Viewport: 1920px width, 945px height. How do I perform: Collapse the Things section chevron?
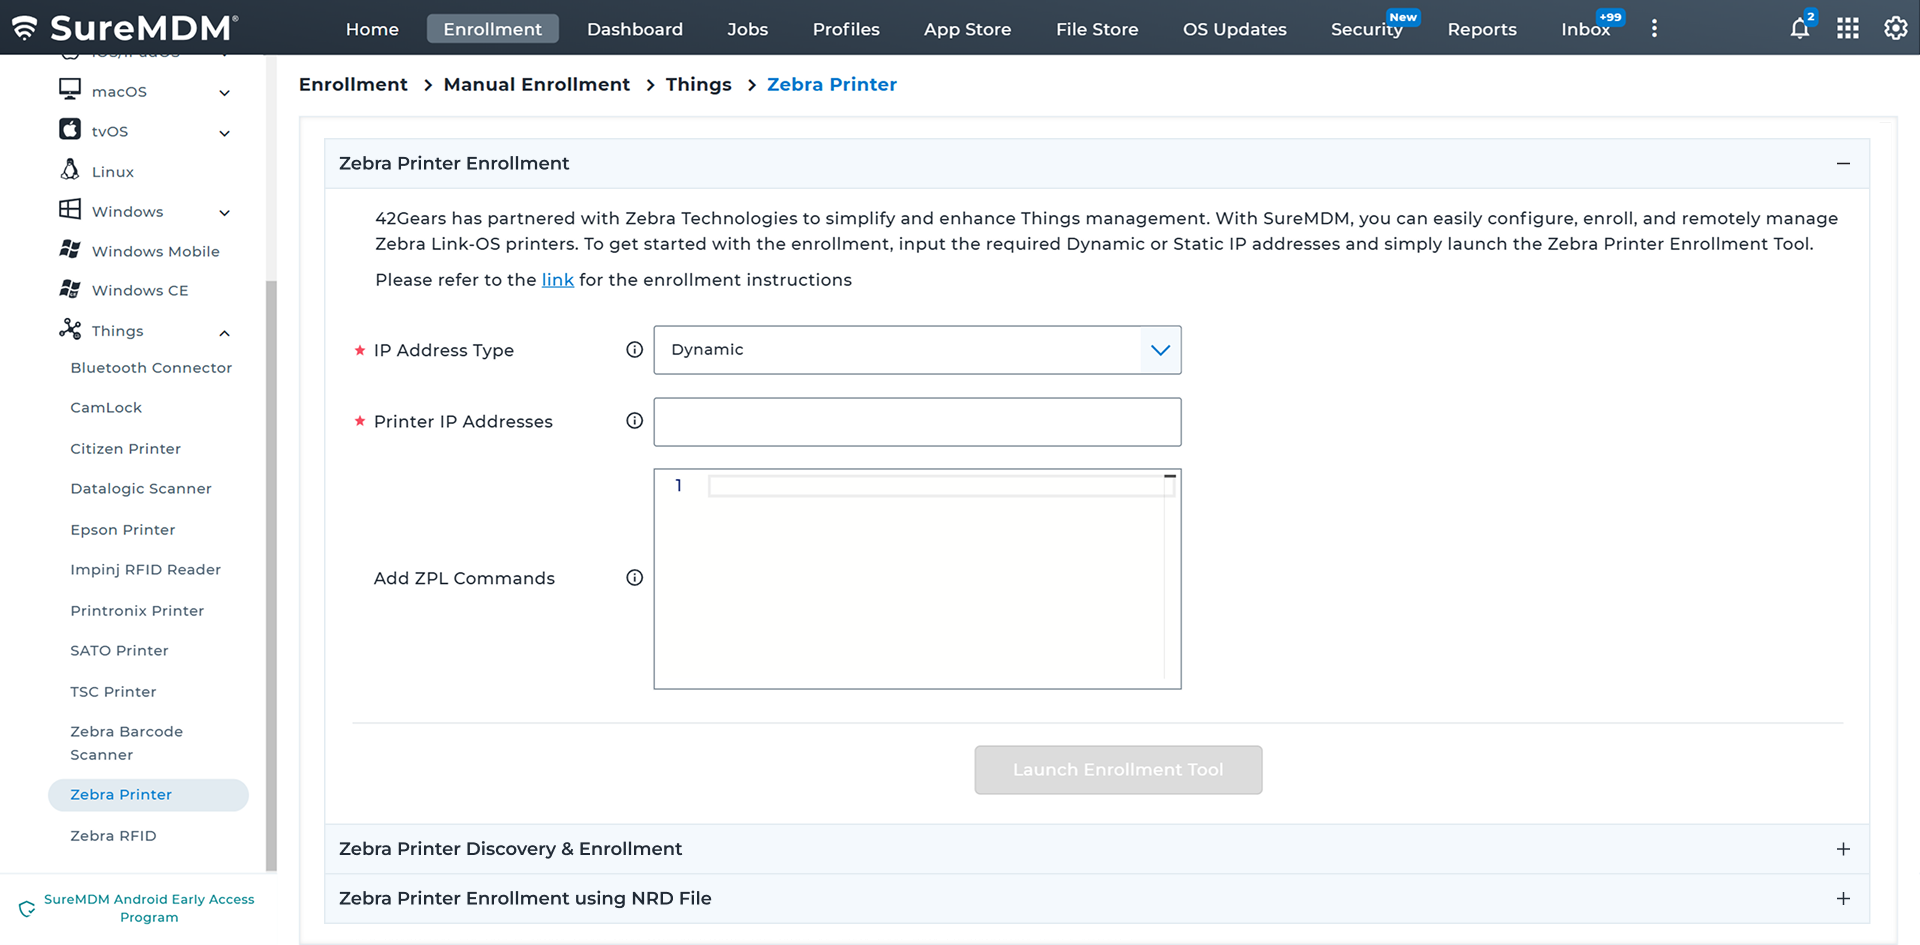click(x=225, y=333)
